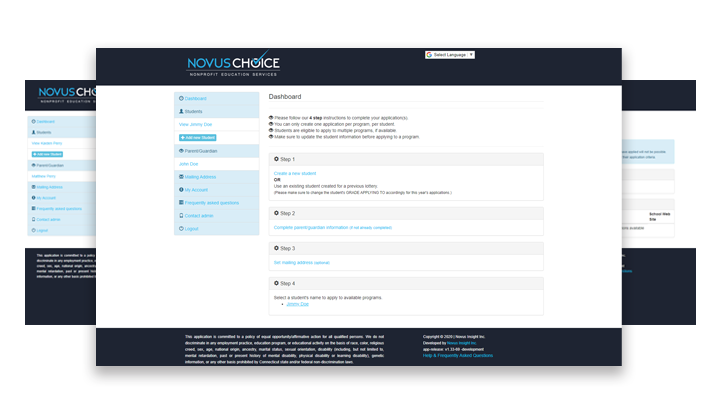Click 'Create a new student' link
Screen dimensions: 720x400
click(x=295, y=173)
